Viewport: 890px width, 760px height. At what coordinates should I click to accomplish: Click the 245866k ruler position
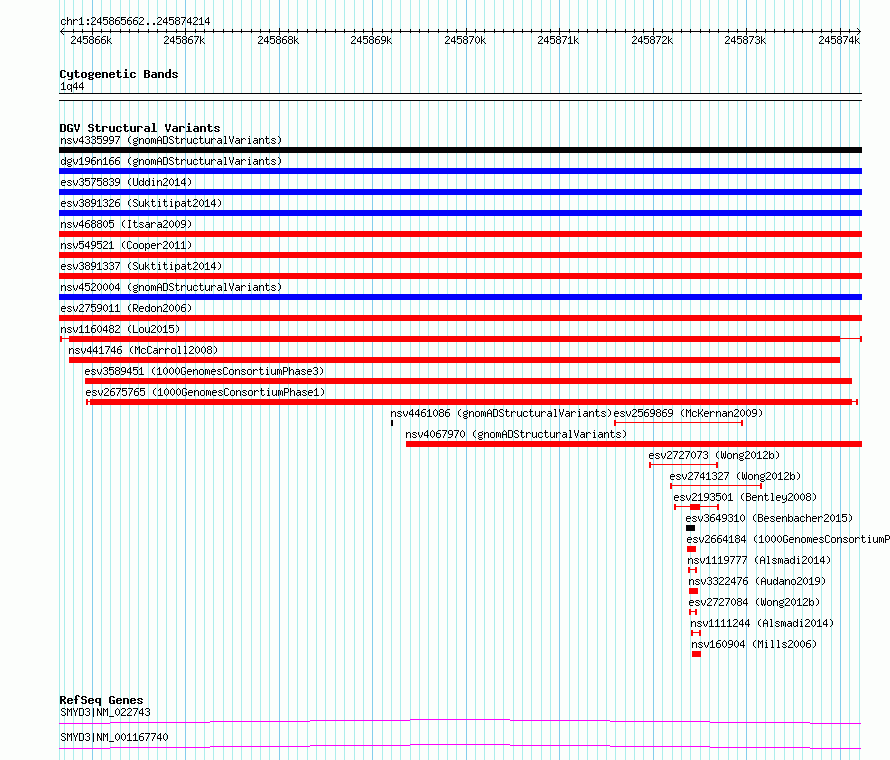(x=91, y=40)
